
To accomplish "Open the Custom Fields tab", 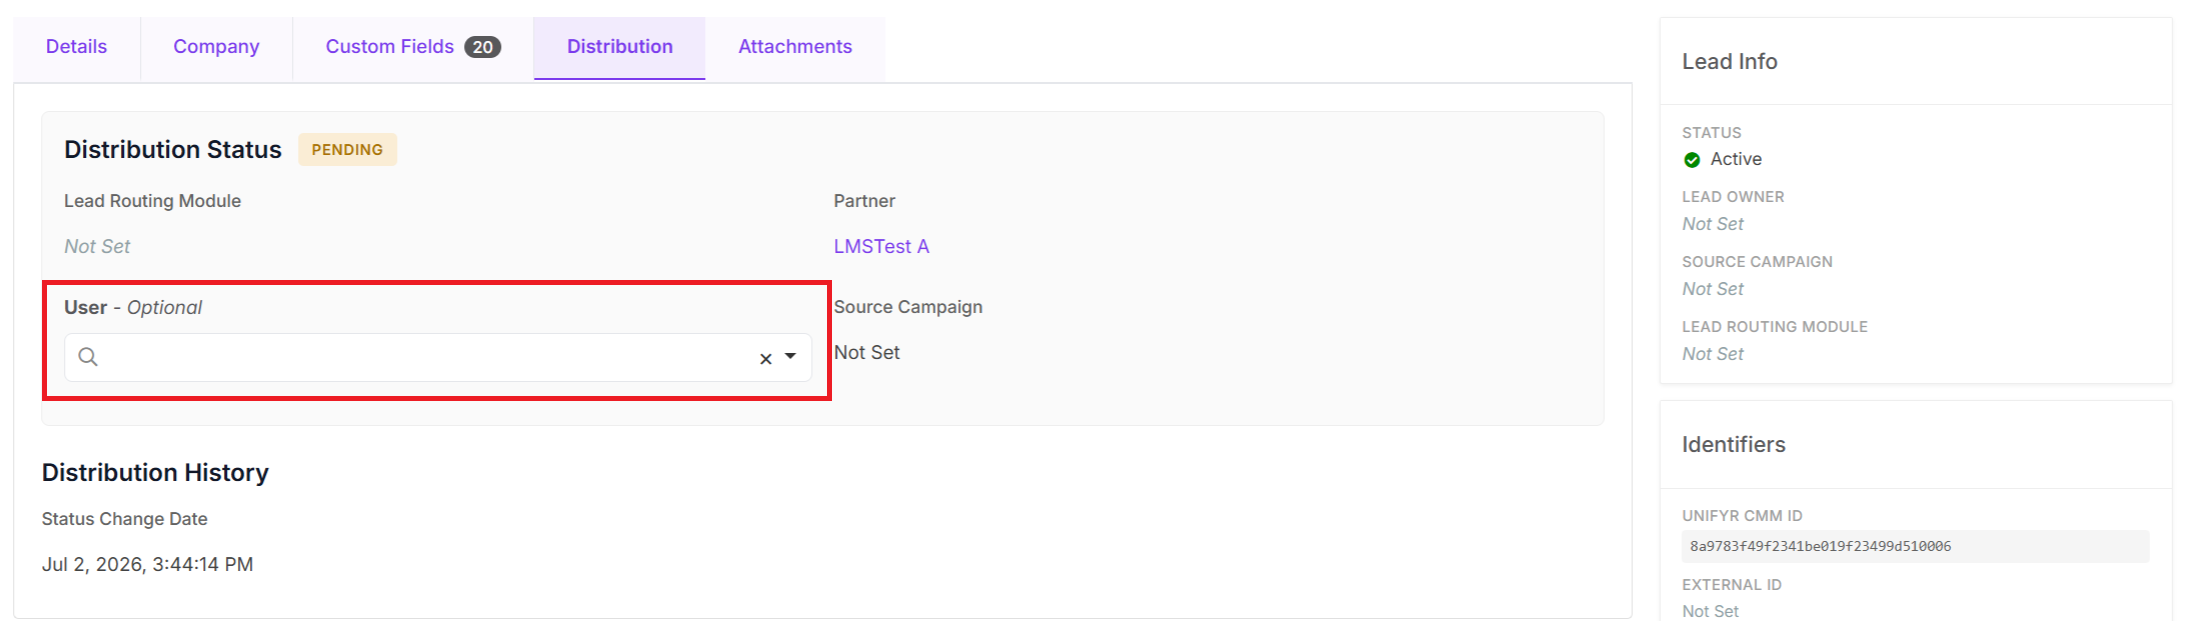I will tap(413, 47).
